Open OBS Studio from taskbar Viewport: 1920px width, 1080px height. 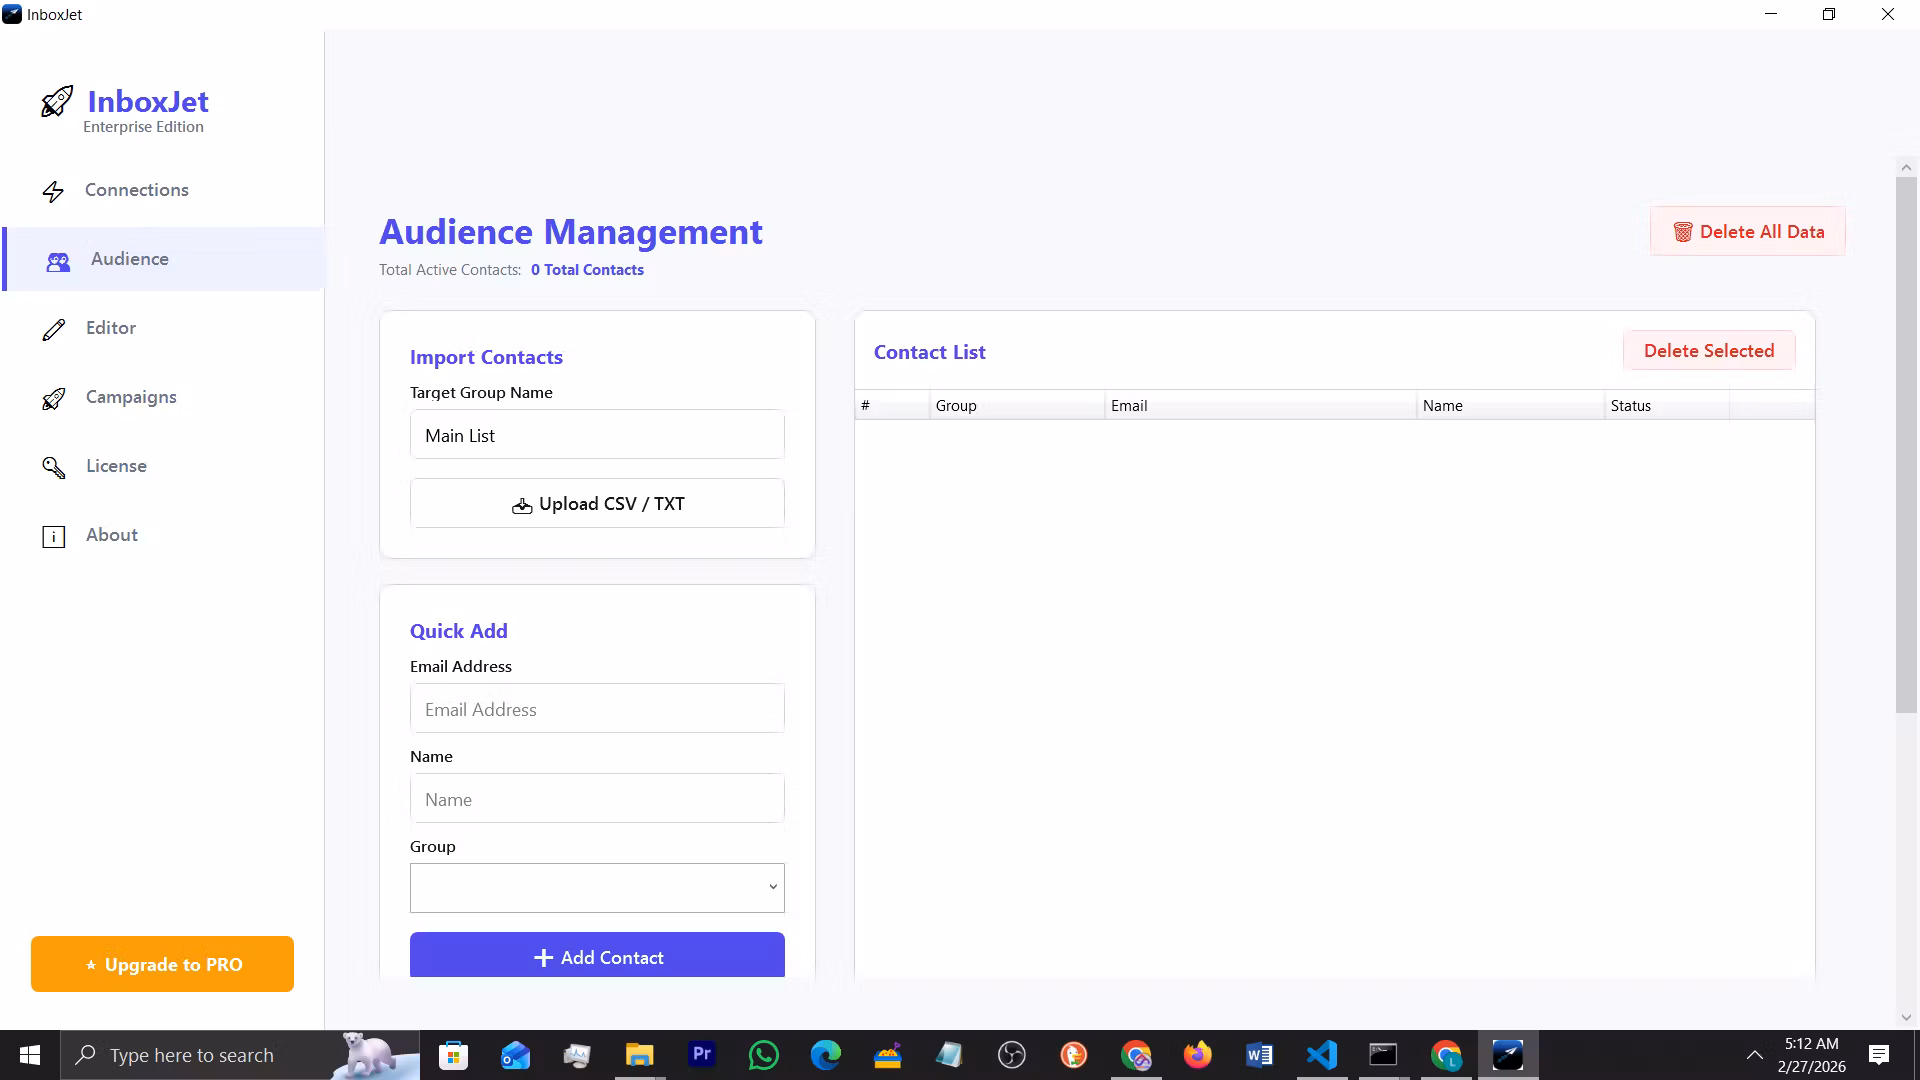pos(1012,1055)
